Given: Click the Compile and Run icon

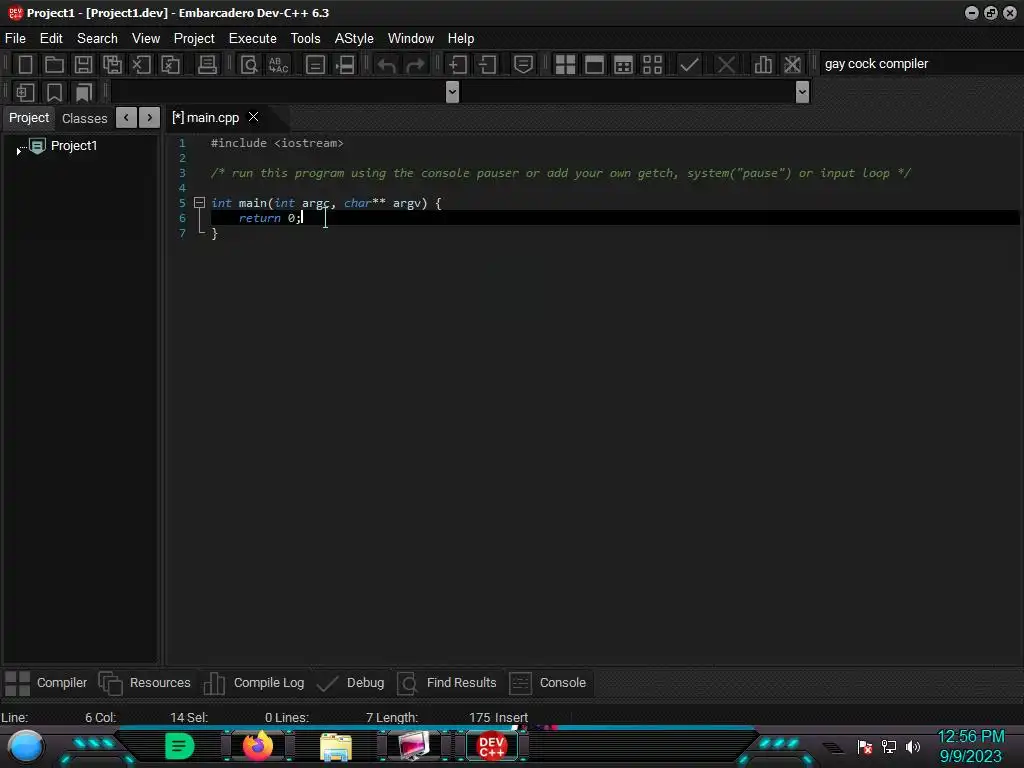Looking at the screenshot, I should pyautogui.click(x=624, y=65).
